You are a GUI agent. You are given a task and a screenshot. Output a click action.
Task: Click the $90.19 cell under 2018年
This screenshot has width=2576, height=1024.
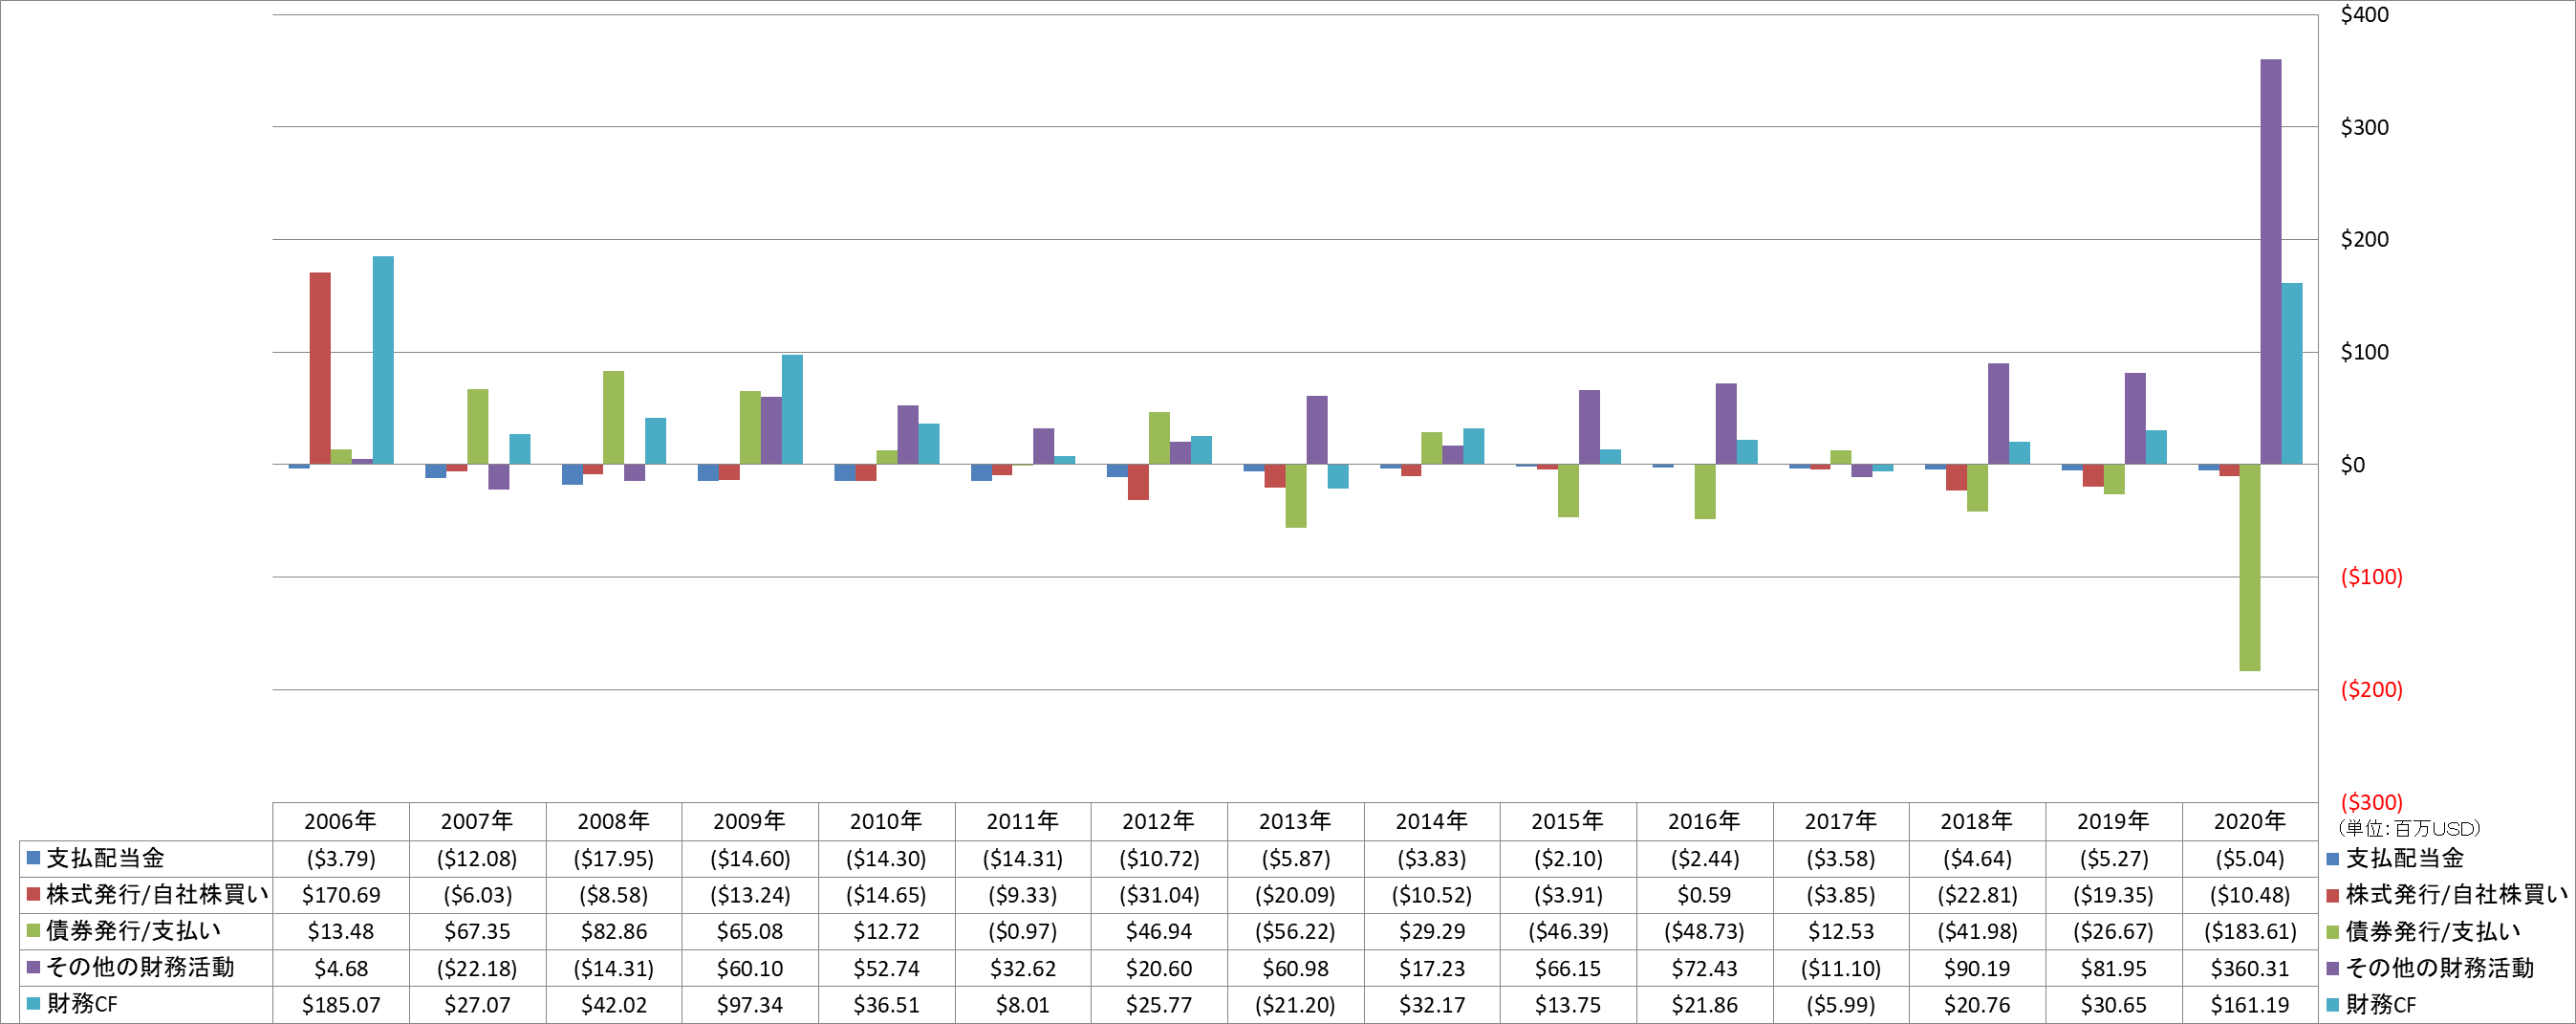click(x=1977, y=969)
